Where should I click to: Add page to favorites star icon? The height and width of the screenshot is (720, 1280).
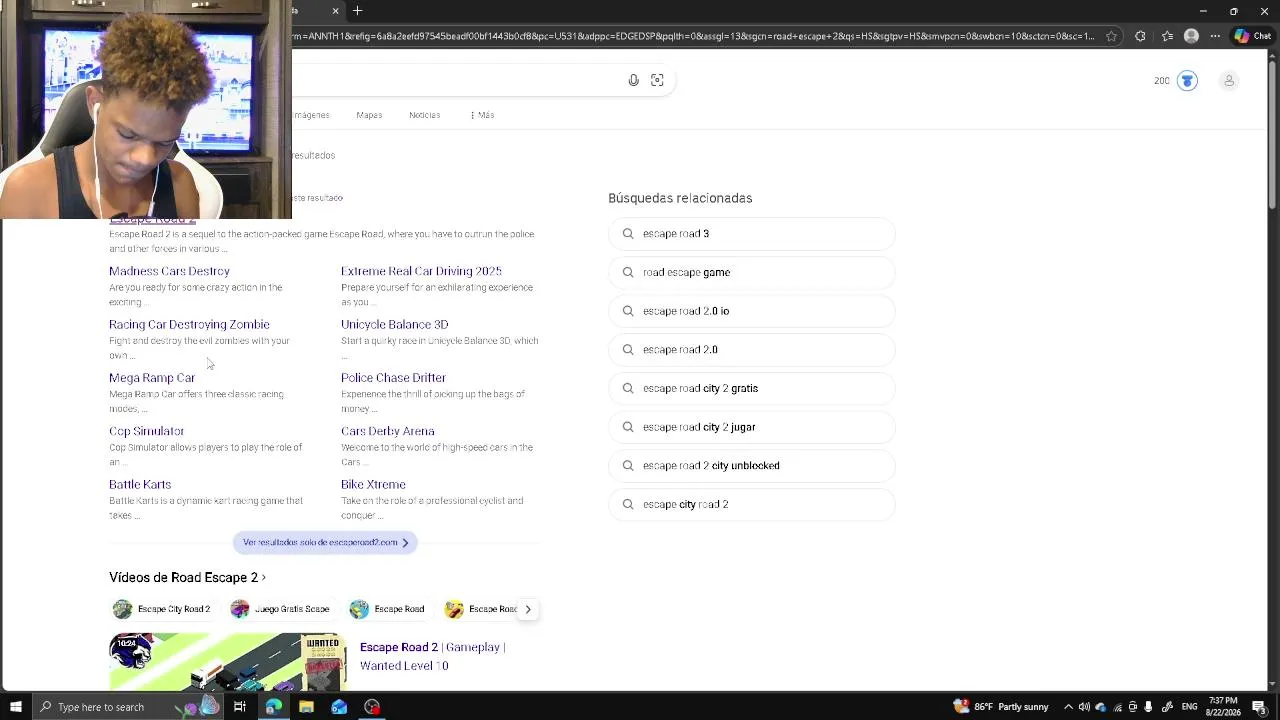1111,36
